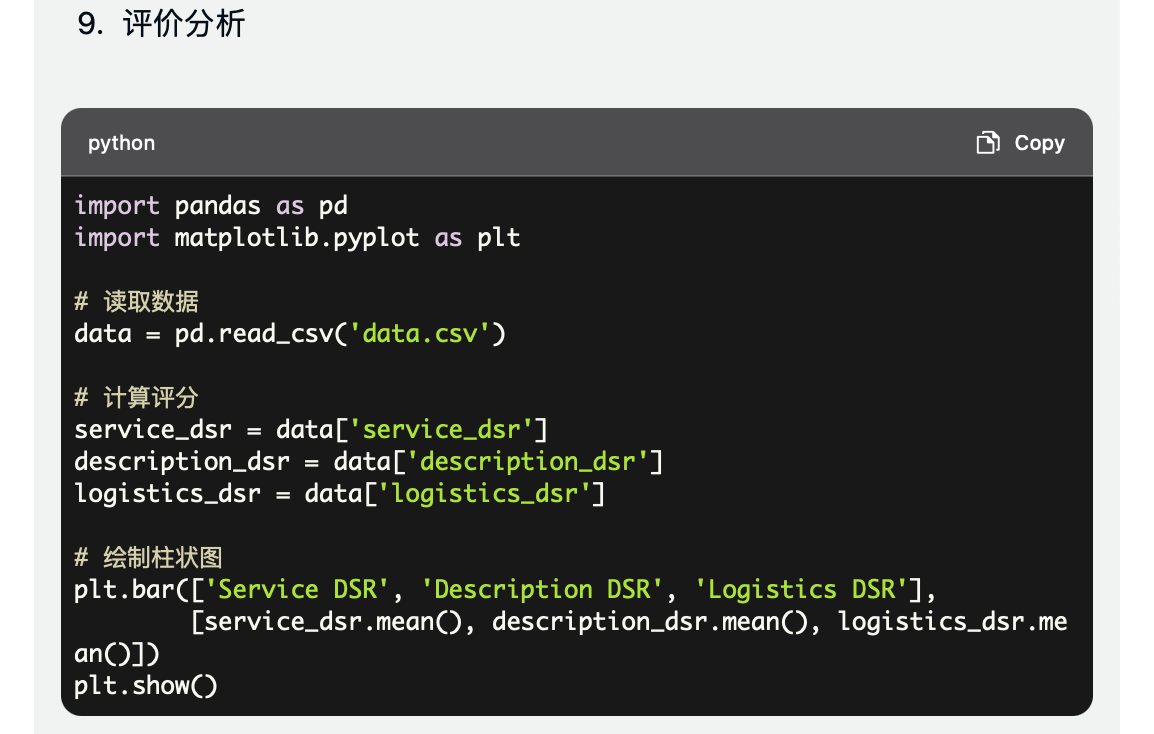
Task: Click the import matplotlib.pyplot line
Action: coord(297,238)
